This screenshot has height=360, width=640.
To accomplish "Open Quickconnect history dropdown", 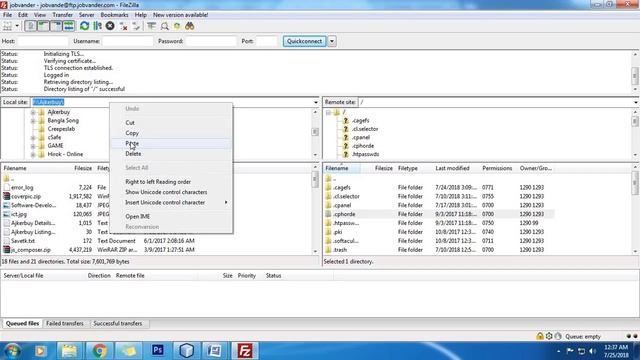I will [332, 41].
